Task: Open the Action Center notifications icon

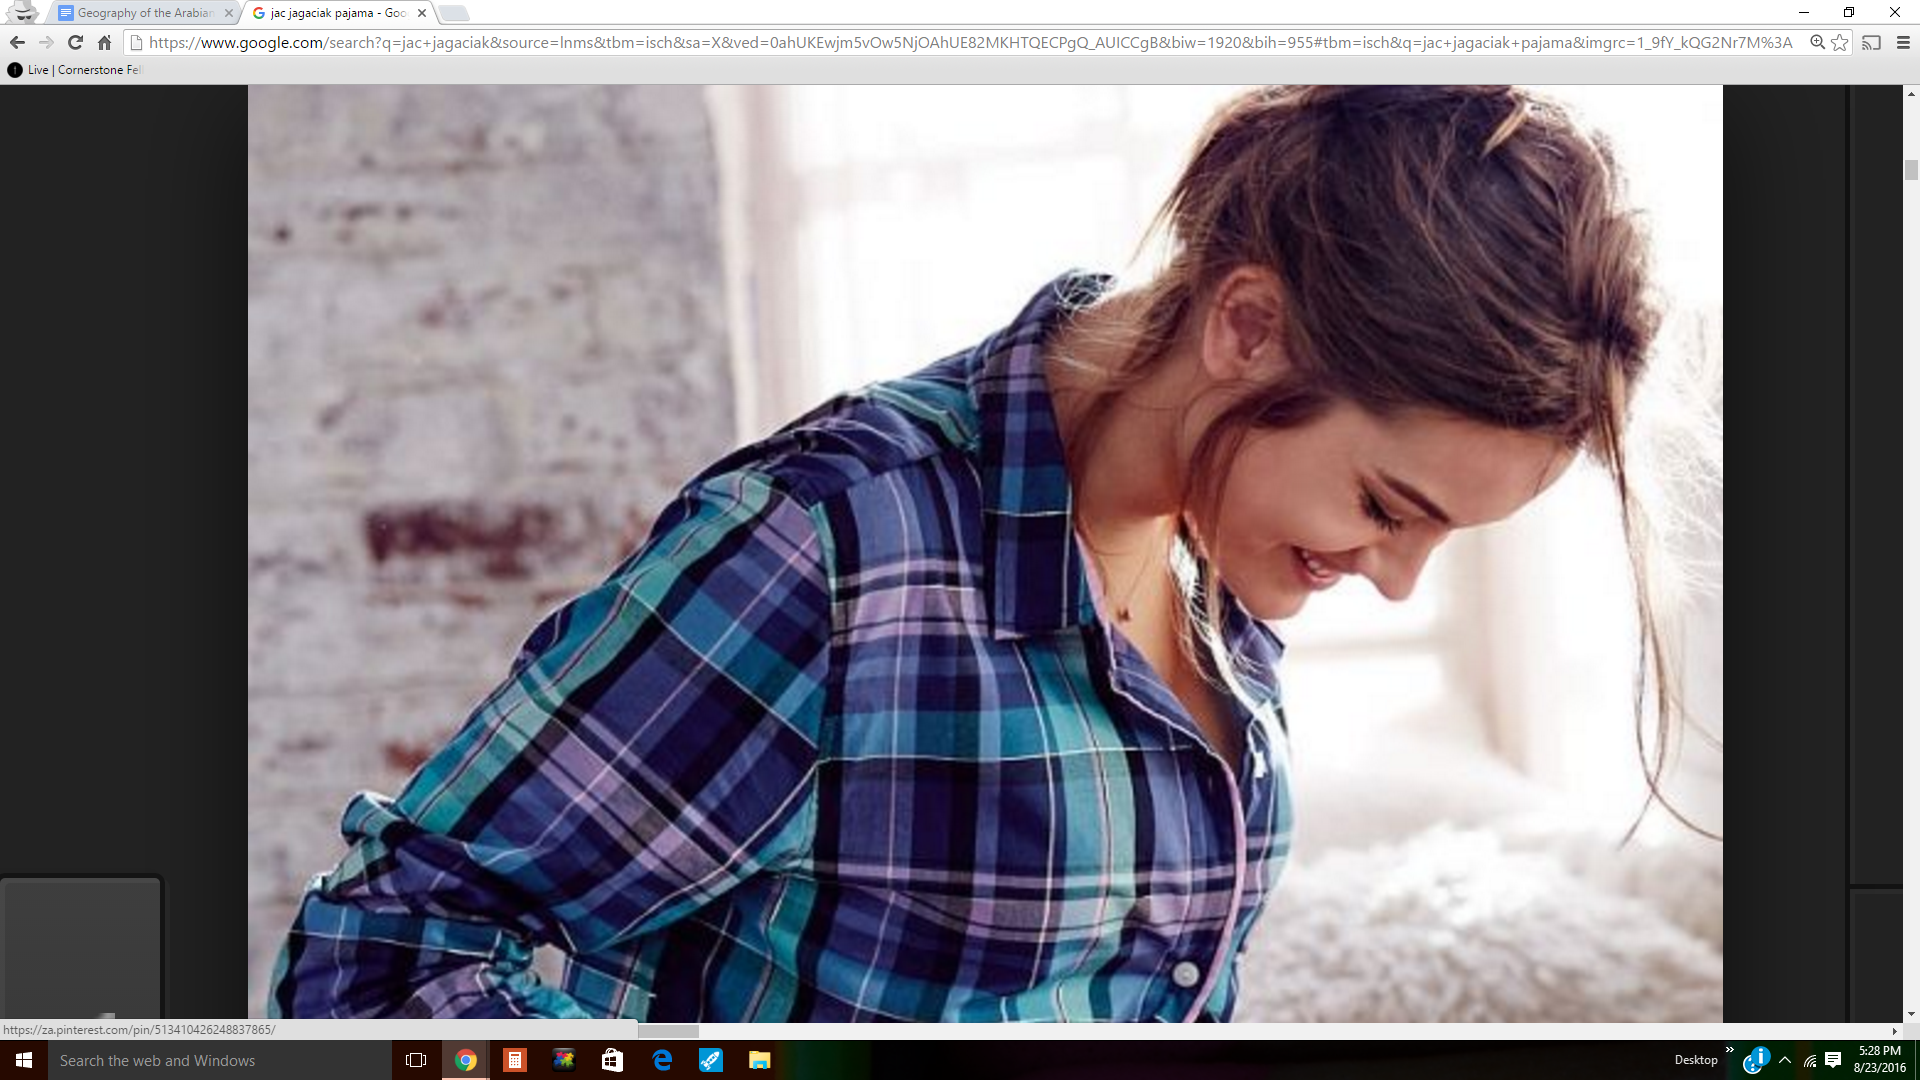Action: [x=1833, y=1060]
